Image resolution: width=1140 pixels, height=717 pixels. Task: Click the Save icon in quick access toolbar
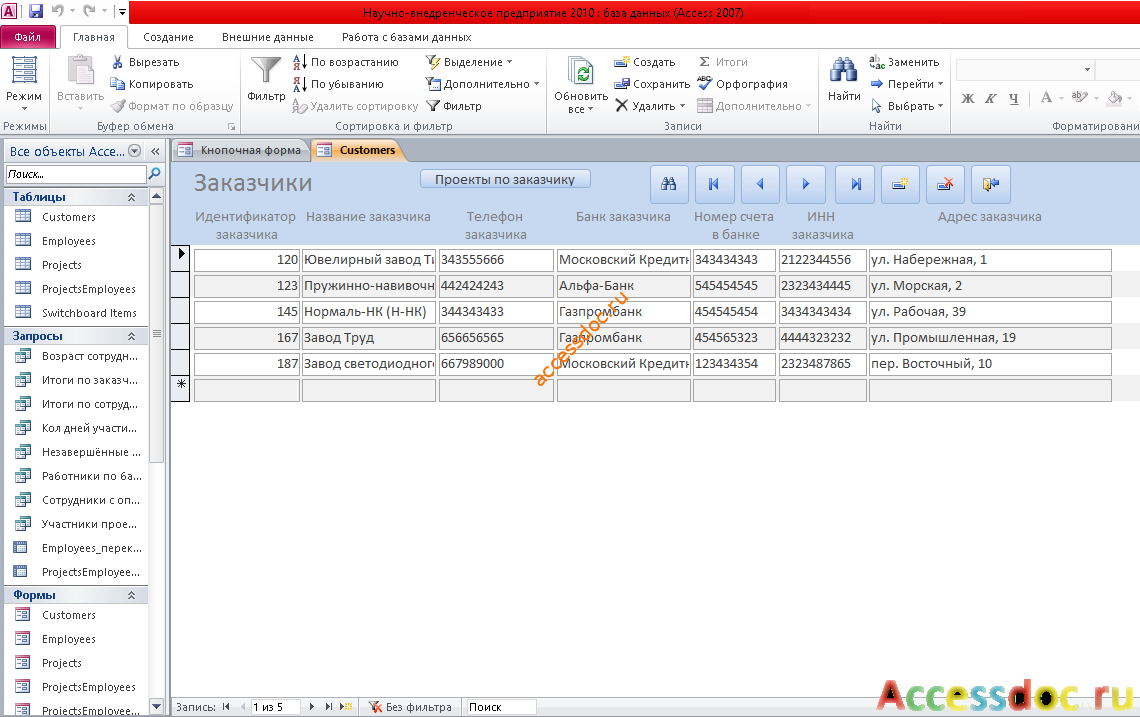[36, 12]
